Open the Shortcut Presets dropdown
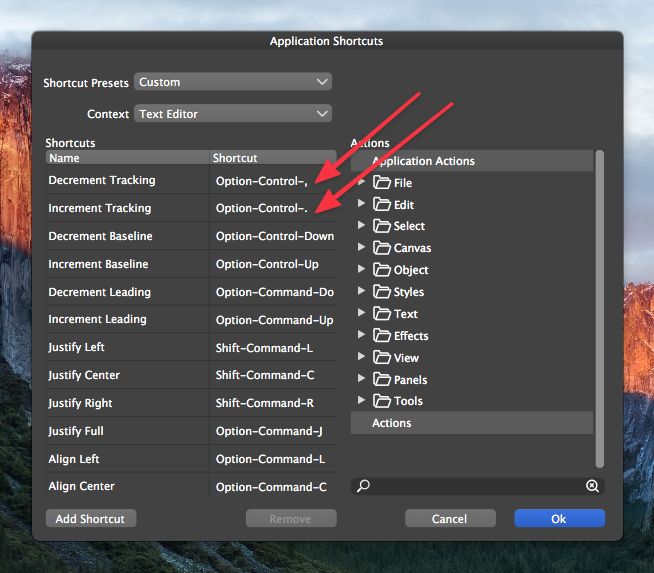This screenshot has height=573, width=654. [x=233, y=82]
